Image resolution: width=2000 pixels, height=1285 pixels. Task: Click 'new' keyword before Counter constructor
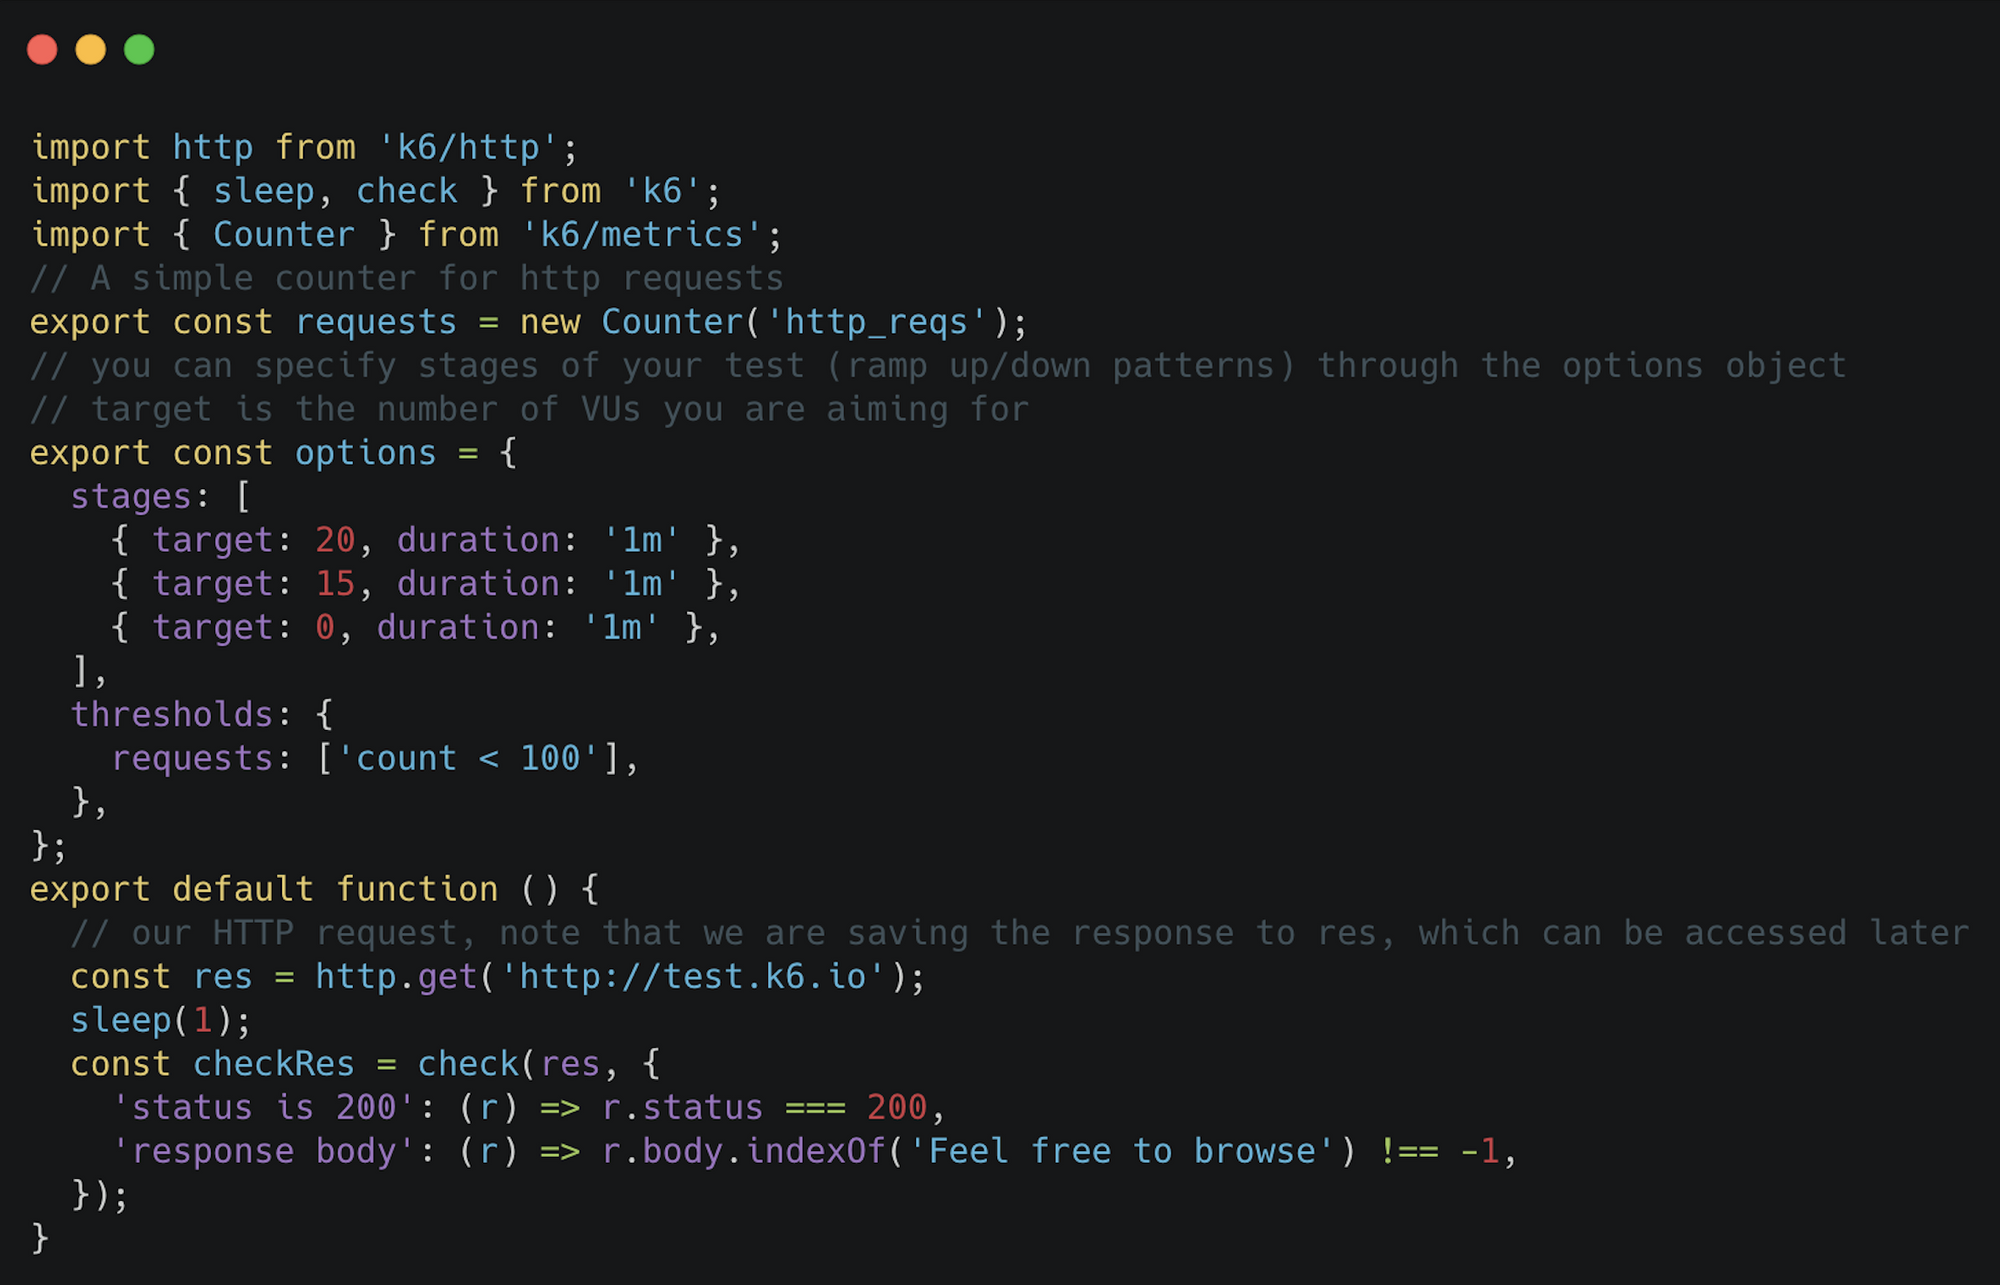pyautogui.click(x=550, y=323)
